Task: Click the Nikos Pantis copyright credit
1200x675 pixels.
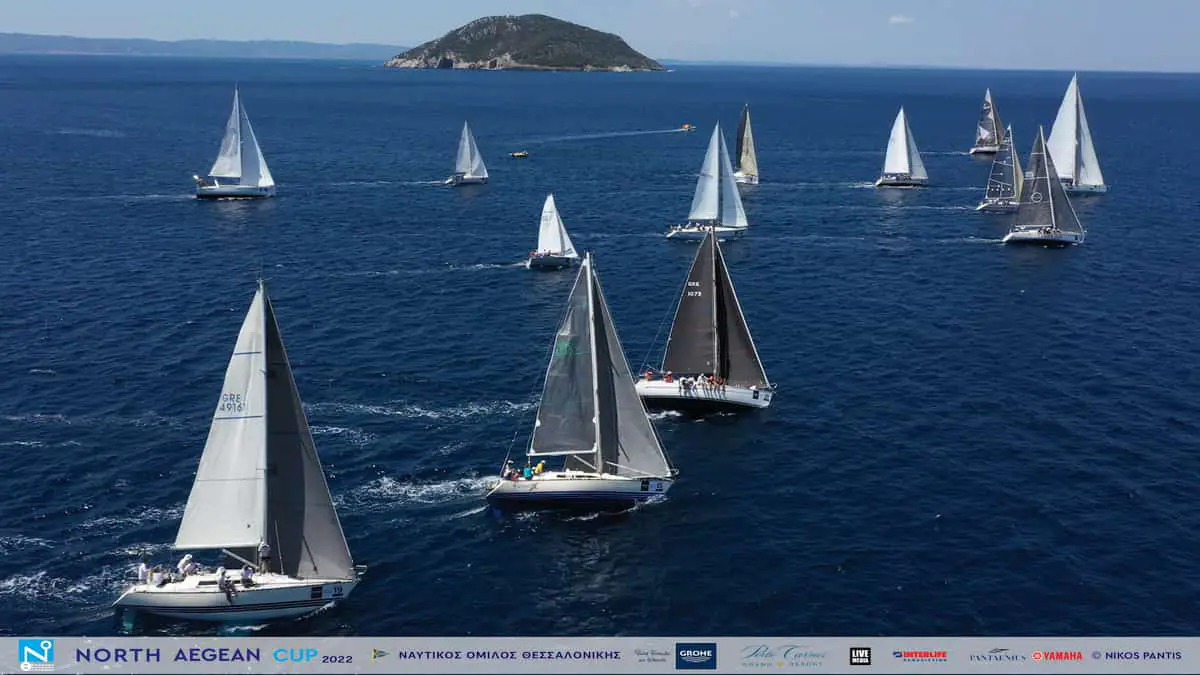Action: [1136, 656]
